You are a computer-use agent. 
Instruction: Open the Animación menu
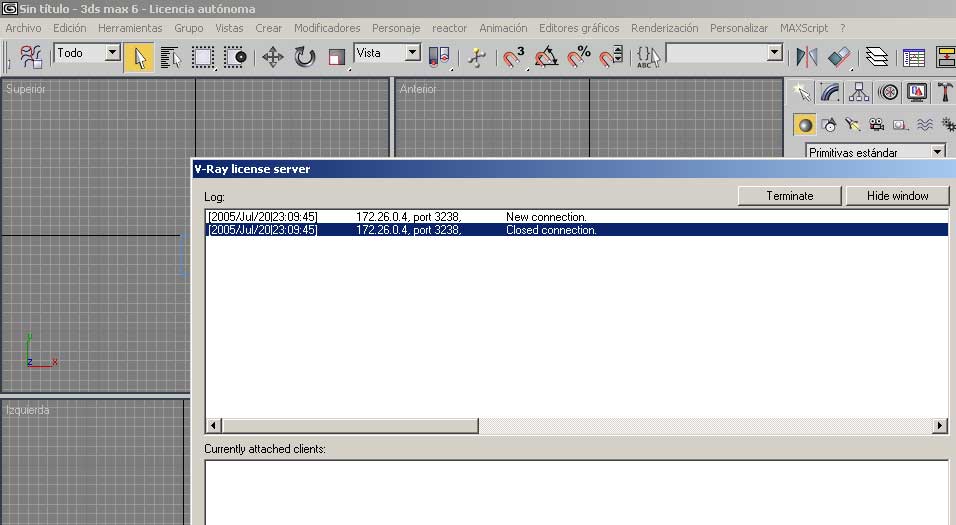503,28
